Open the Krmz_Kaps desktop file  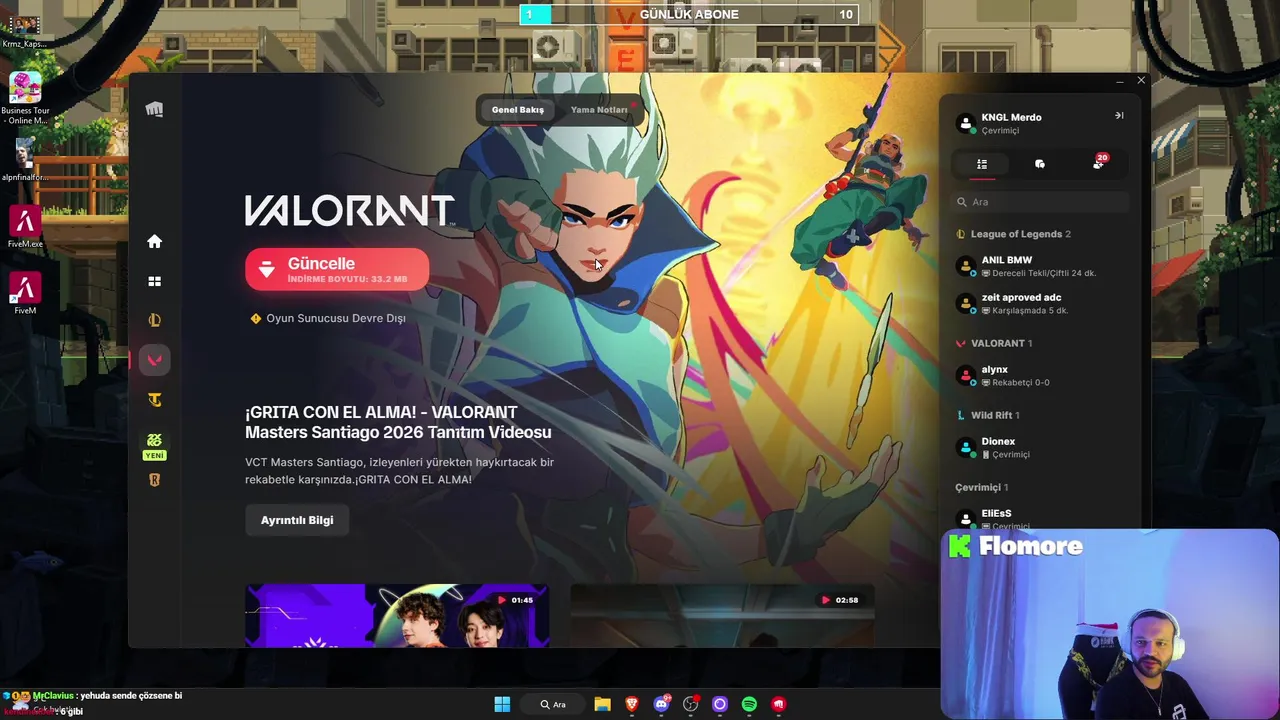(x=23, y=30)
